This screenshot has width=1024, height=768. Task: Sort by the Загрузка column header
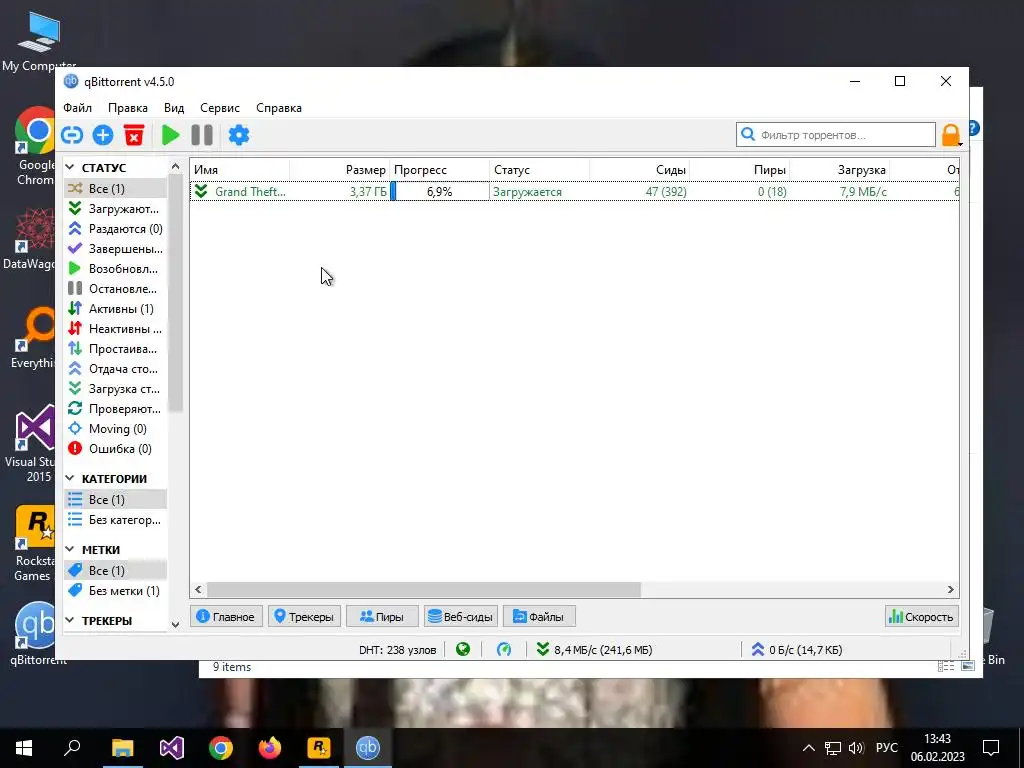click(x=840, y=170)
